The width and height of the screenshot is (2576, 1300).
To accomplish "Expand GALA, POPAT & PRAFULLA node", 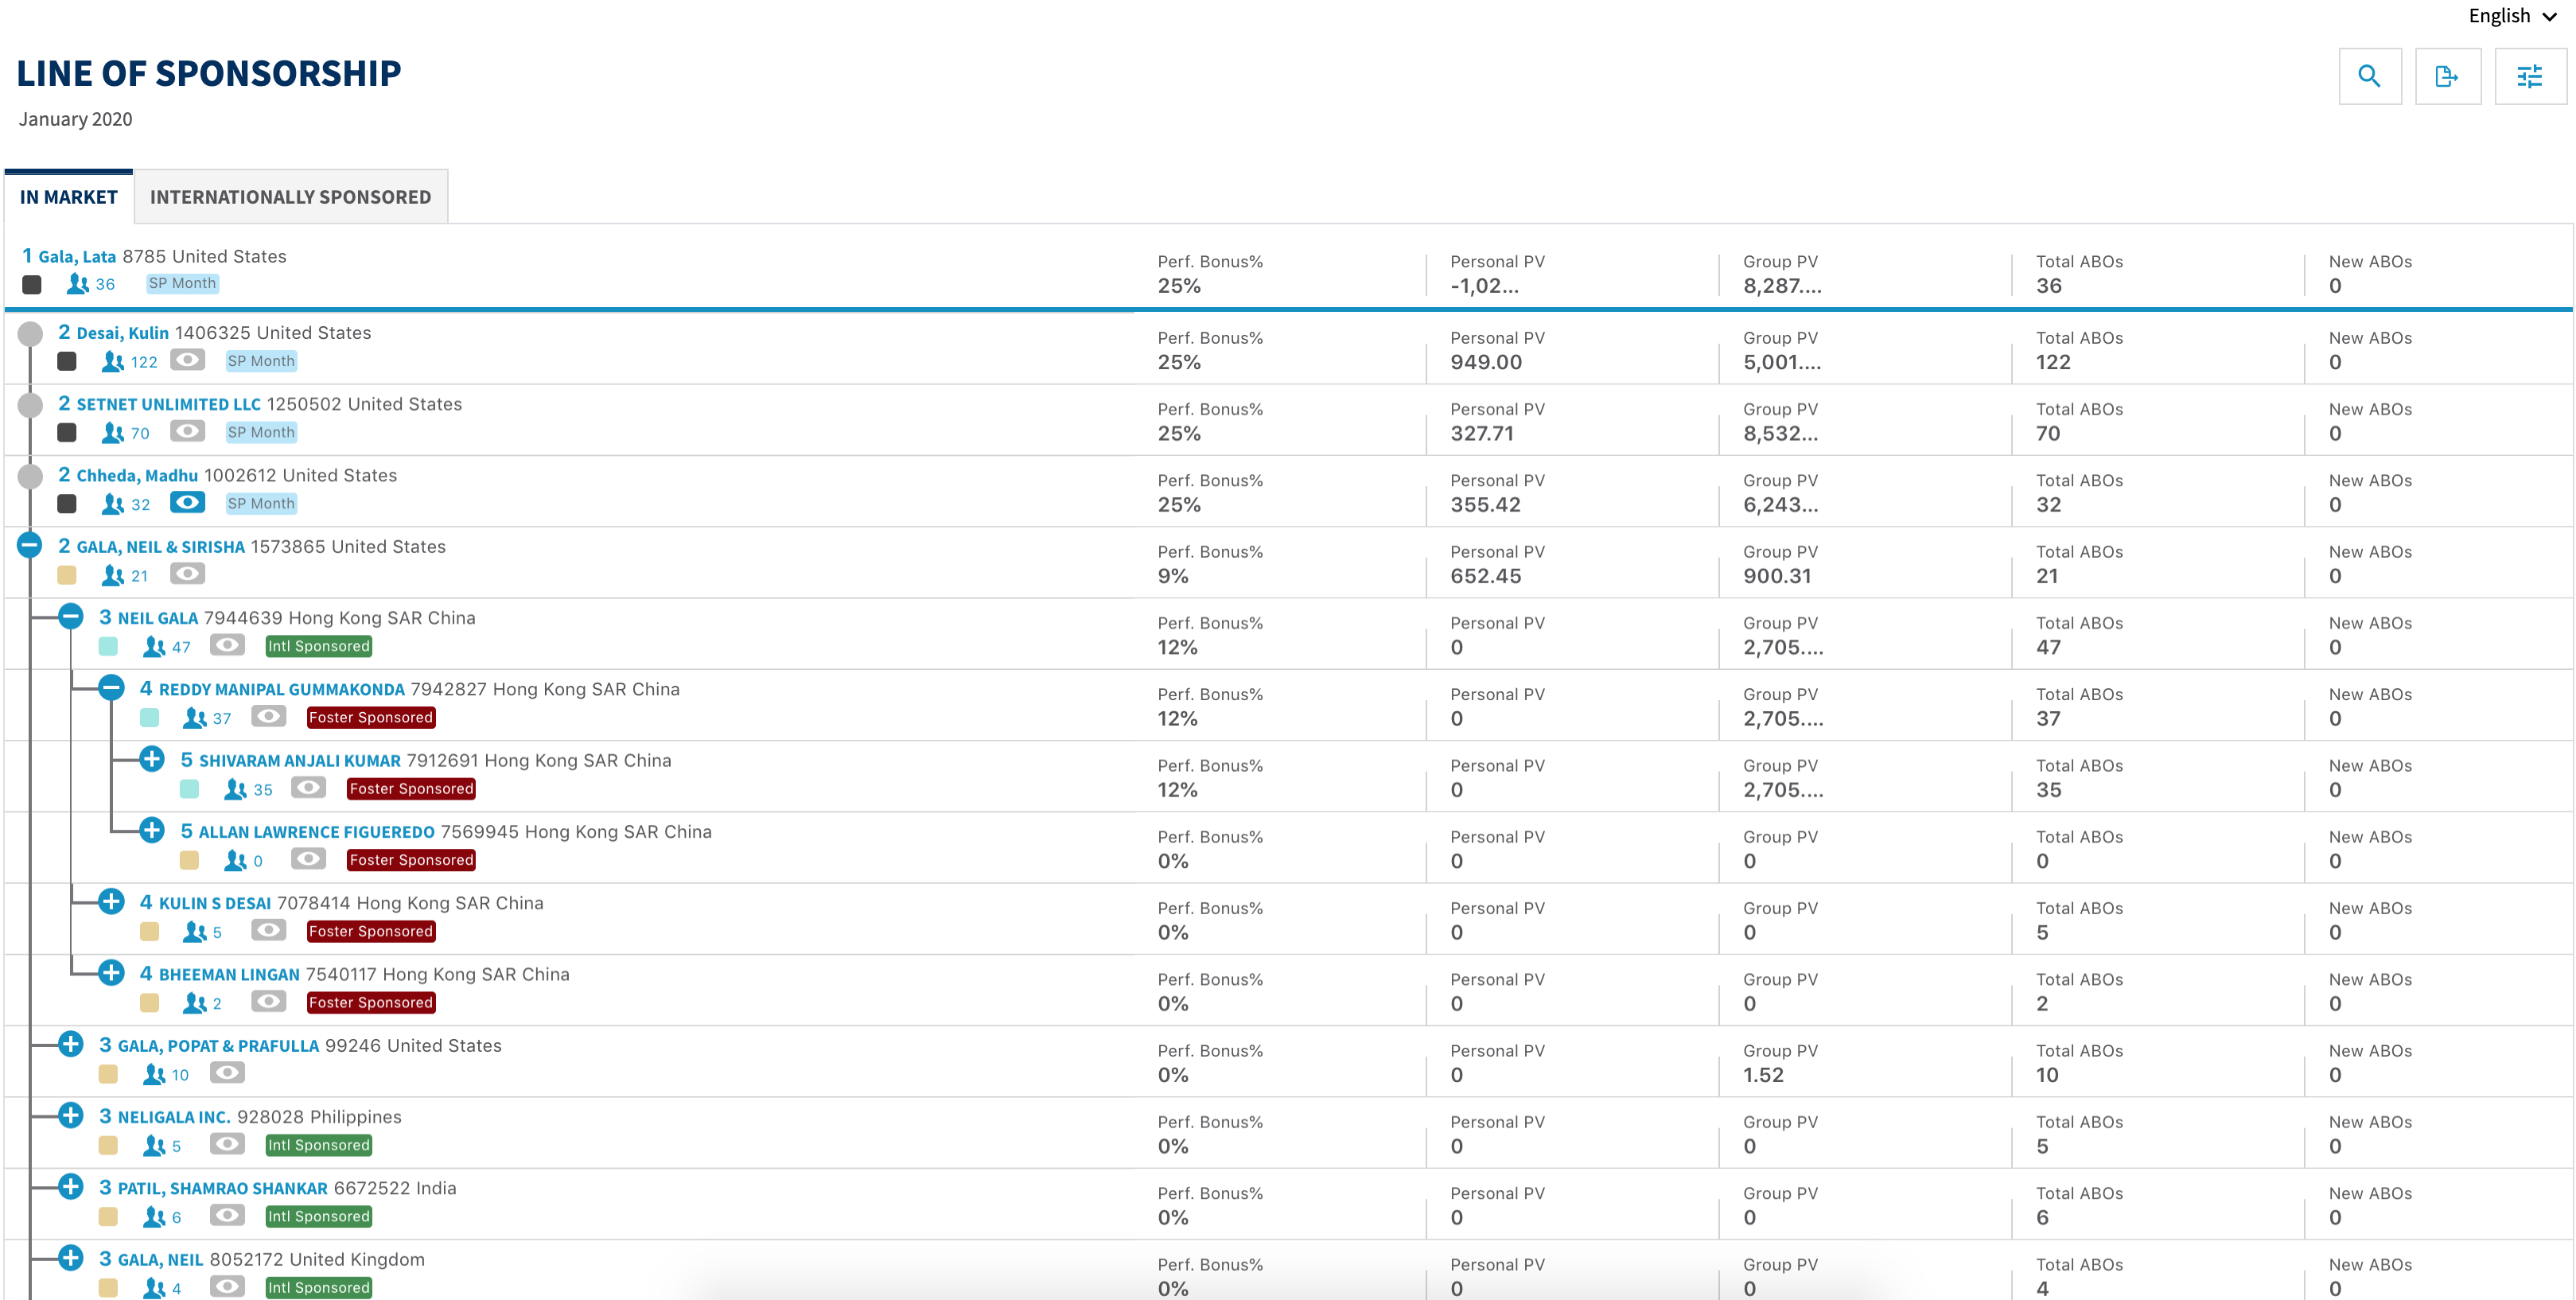I will tap(70, 1044).
